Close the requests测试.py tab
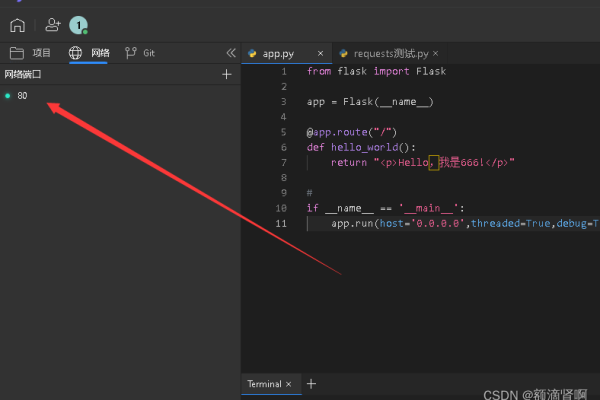The image size is (600, 400). [435, 53]
